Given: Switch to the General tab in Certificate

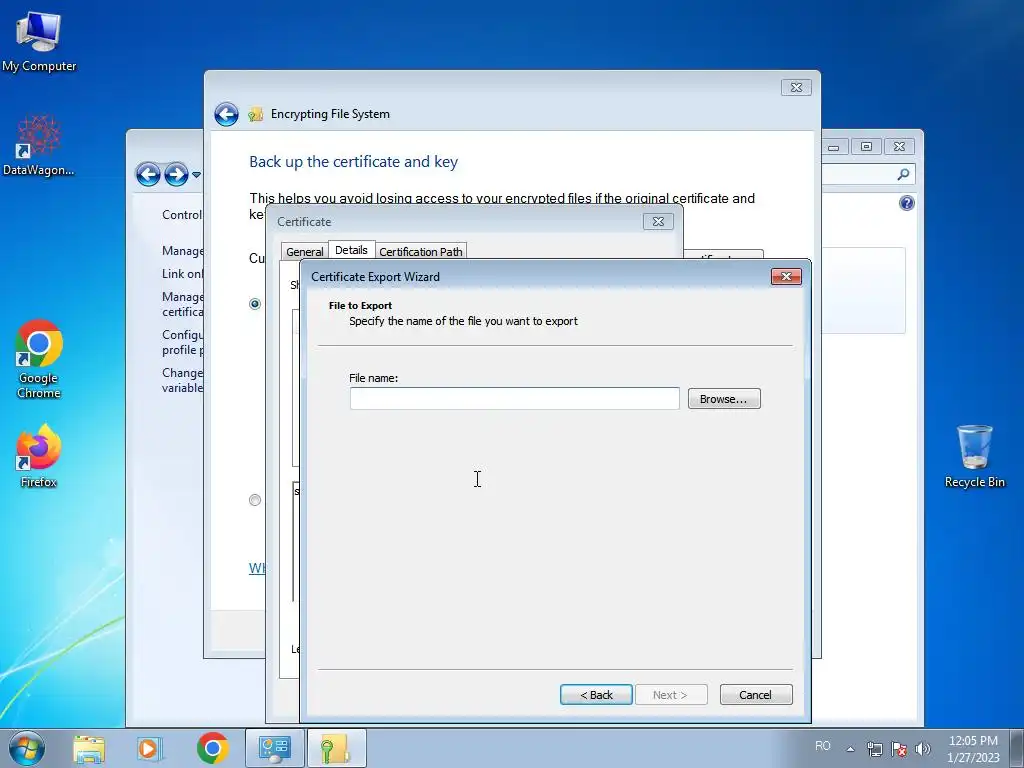Looking at the screenshot, I should (x=304, y=251).
